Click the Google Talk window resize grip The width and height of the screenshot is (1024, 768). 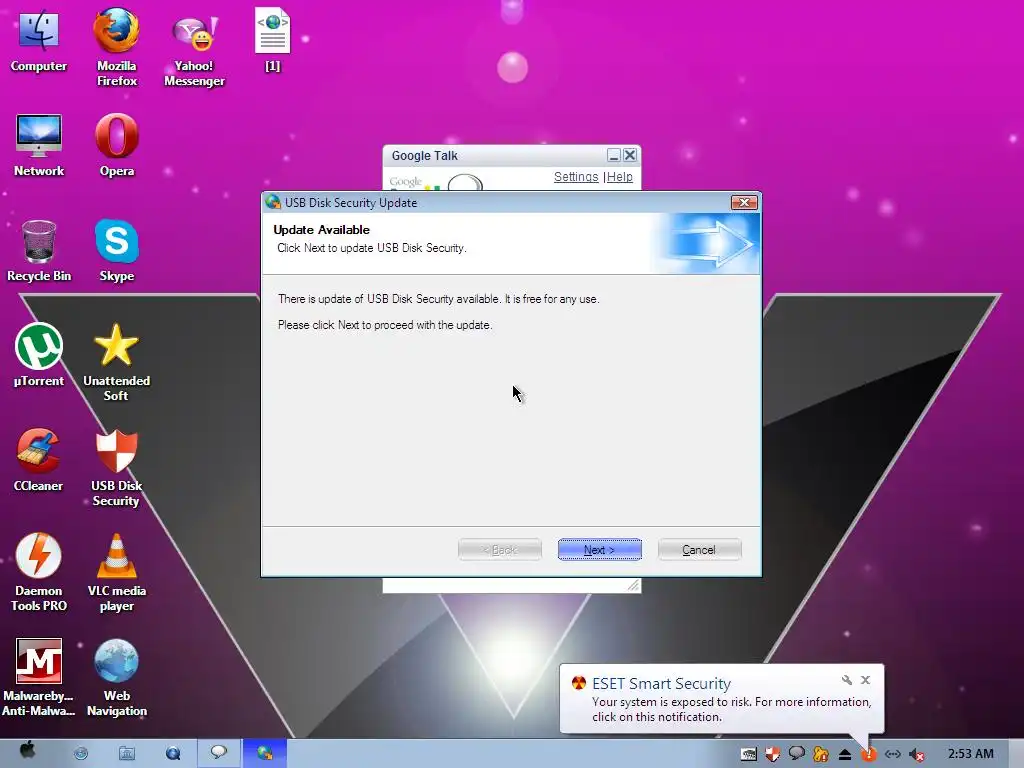[633, 586]
